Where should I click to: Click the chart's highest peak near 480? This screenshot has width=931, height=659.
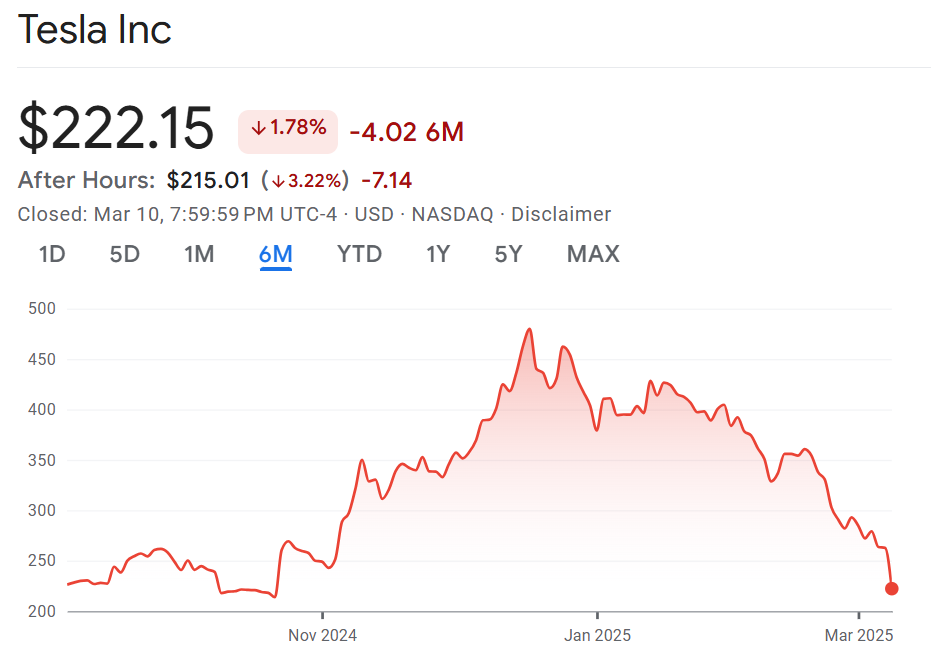click(x=529, y=329)
